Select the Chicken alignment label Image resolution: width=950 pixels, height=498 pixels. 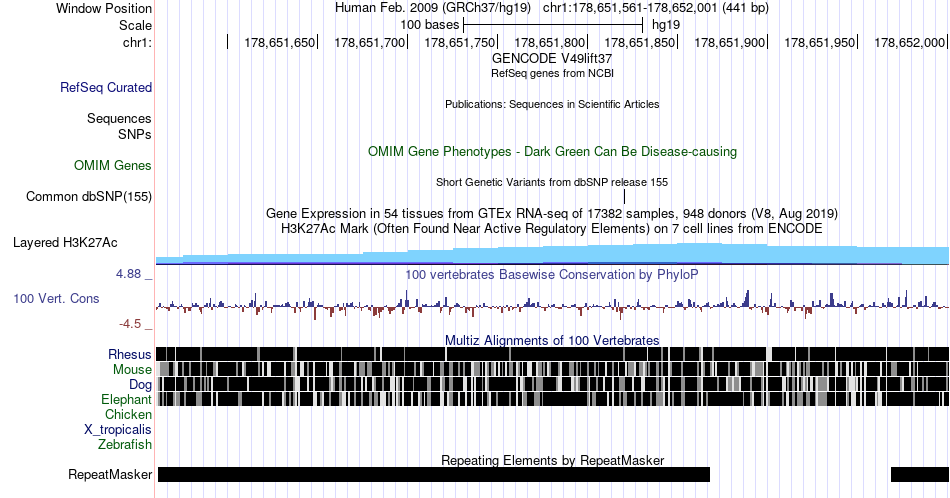128,414
